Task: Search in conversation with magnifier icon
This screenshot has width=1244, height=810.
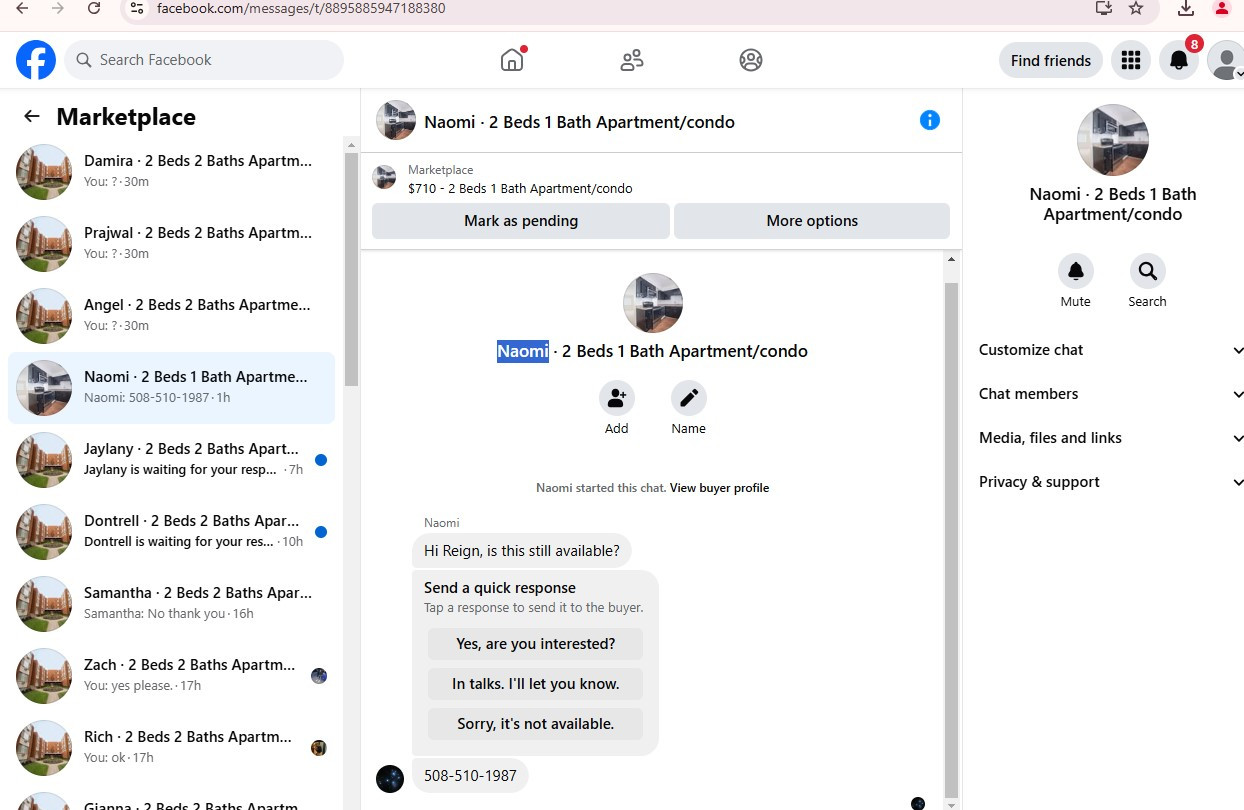Action: (1148, 271)
